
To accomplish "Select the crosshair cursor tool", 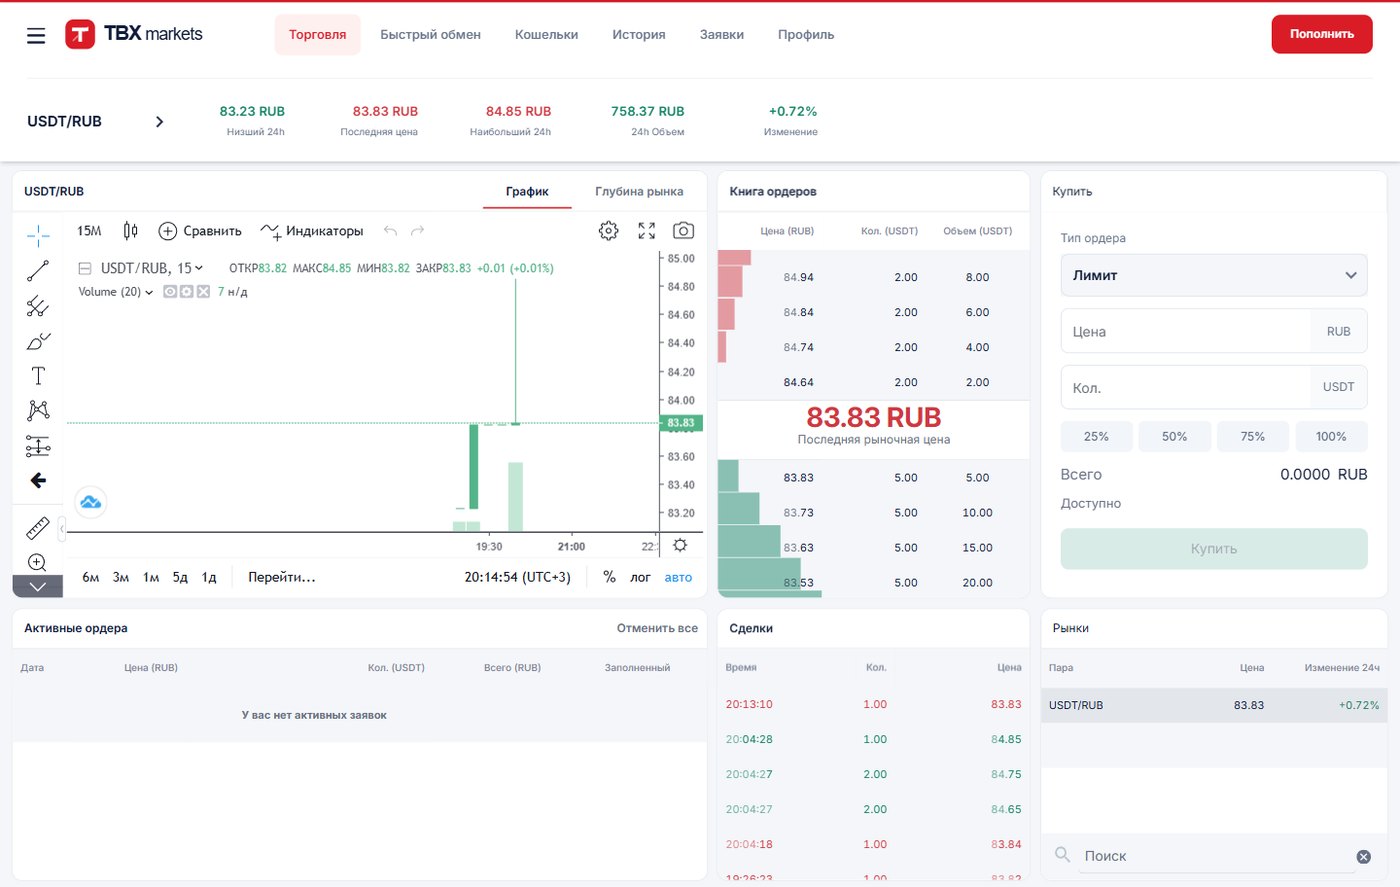I will [x=38, y=236].
